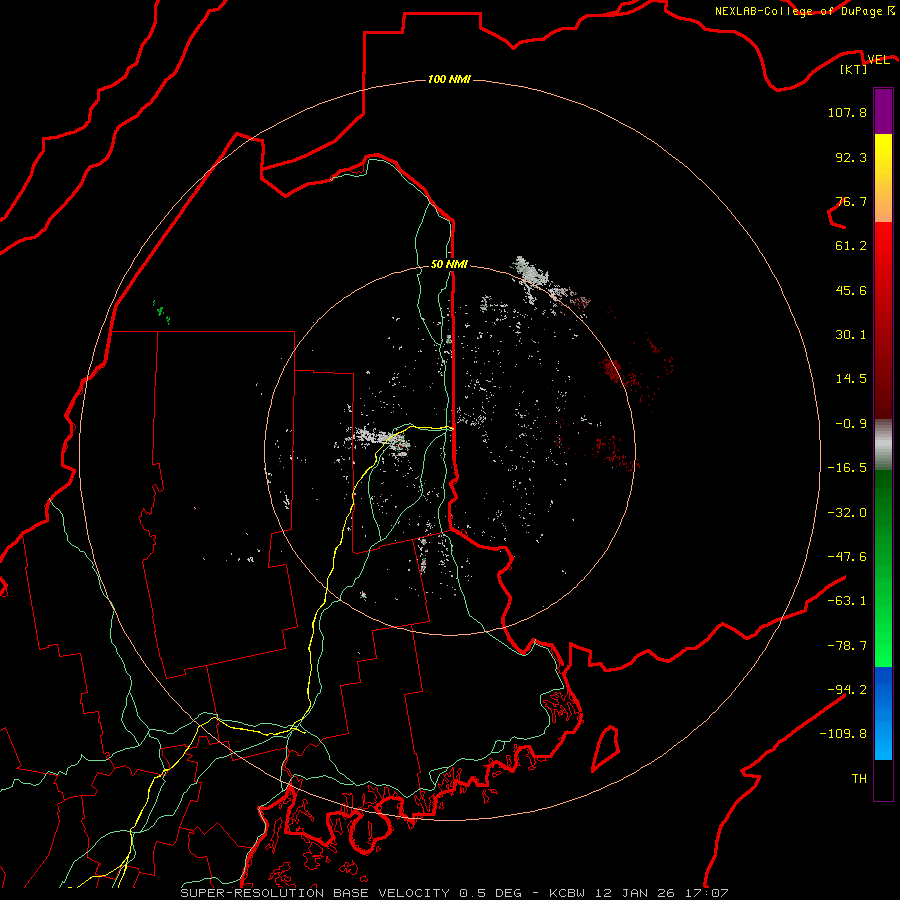
Task: Click the -63.1 legend value
Action: pyautogui.click(x=847, y=601)
